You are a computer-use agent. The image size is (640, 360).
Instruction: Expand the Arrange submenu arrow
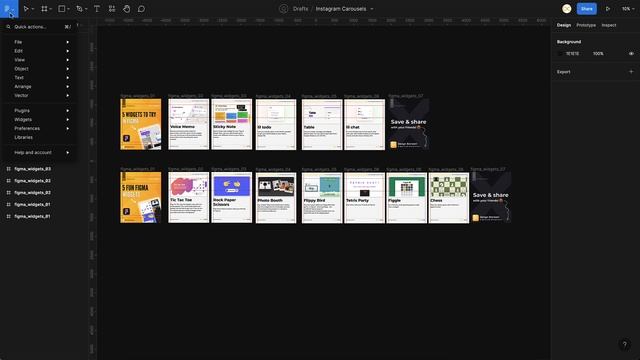pyautogui.click(x=68, y=87)
